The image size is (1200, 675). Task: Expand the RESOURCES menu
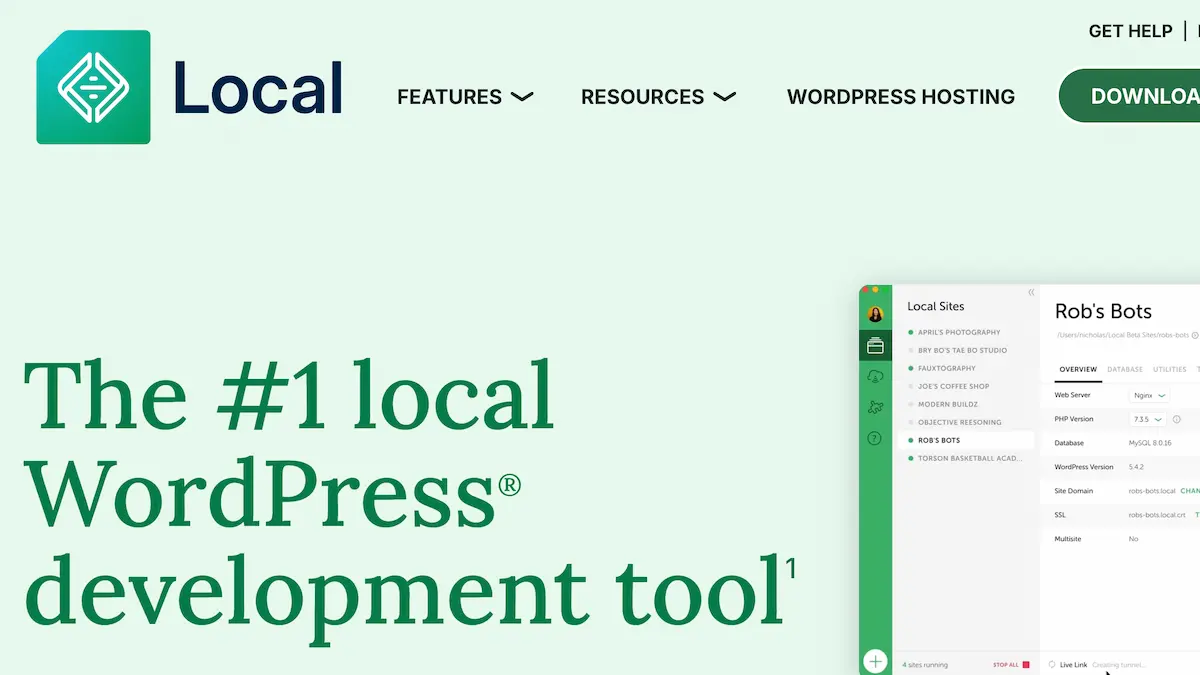click(x=658, y=97)
